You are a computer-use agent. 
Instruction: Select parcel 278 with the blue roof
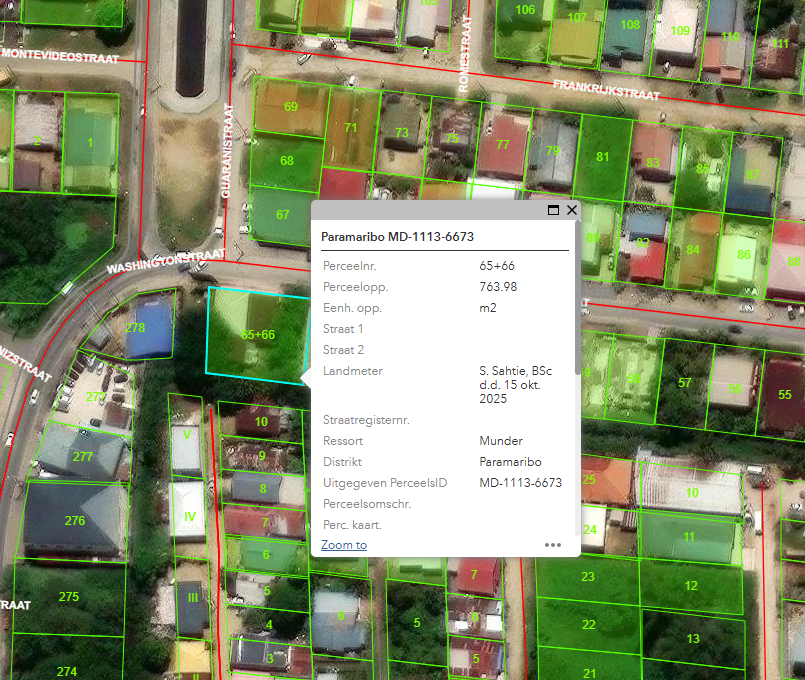click(x=136, y=328)
